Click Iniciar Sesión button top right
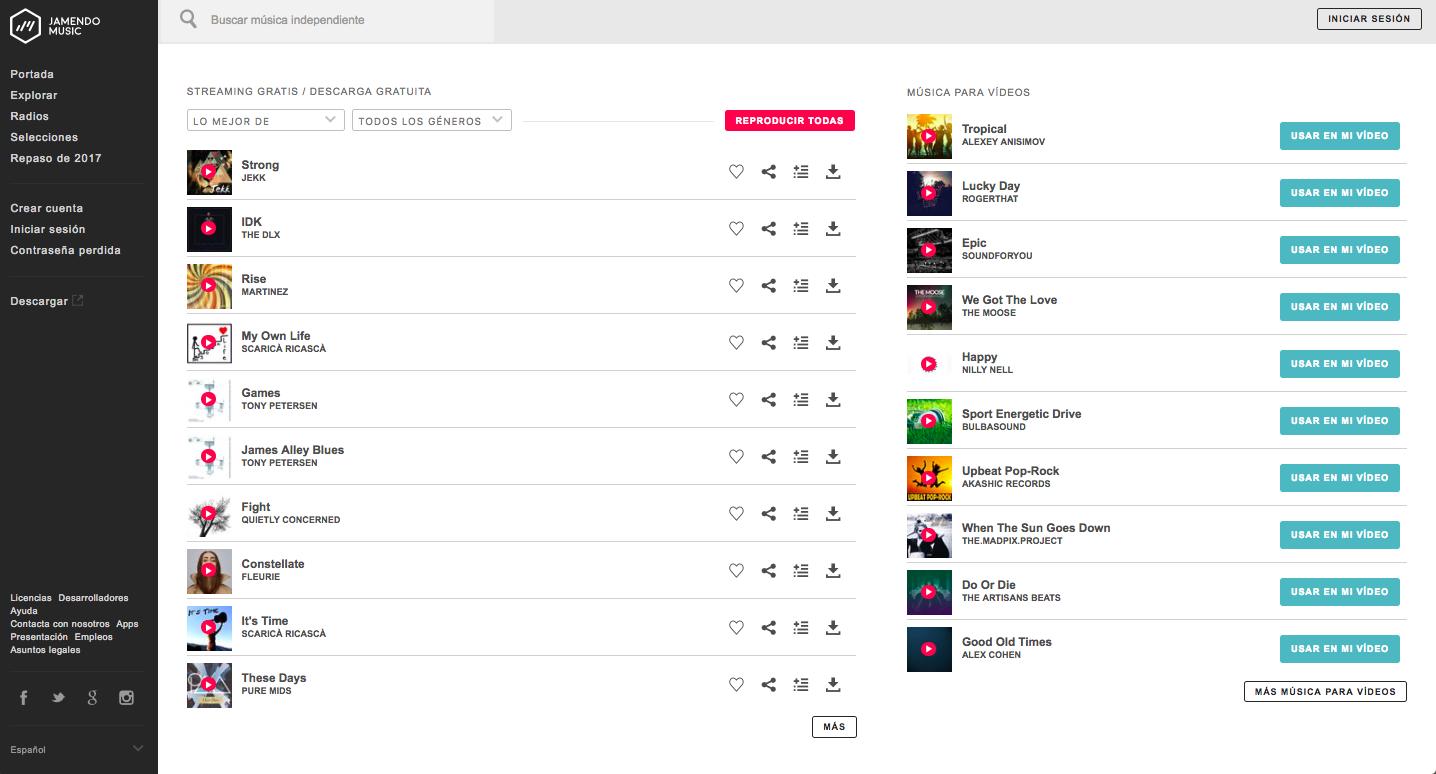 coord(1369,19)
